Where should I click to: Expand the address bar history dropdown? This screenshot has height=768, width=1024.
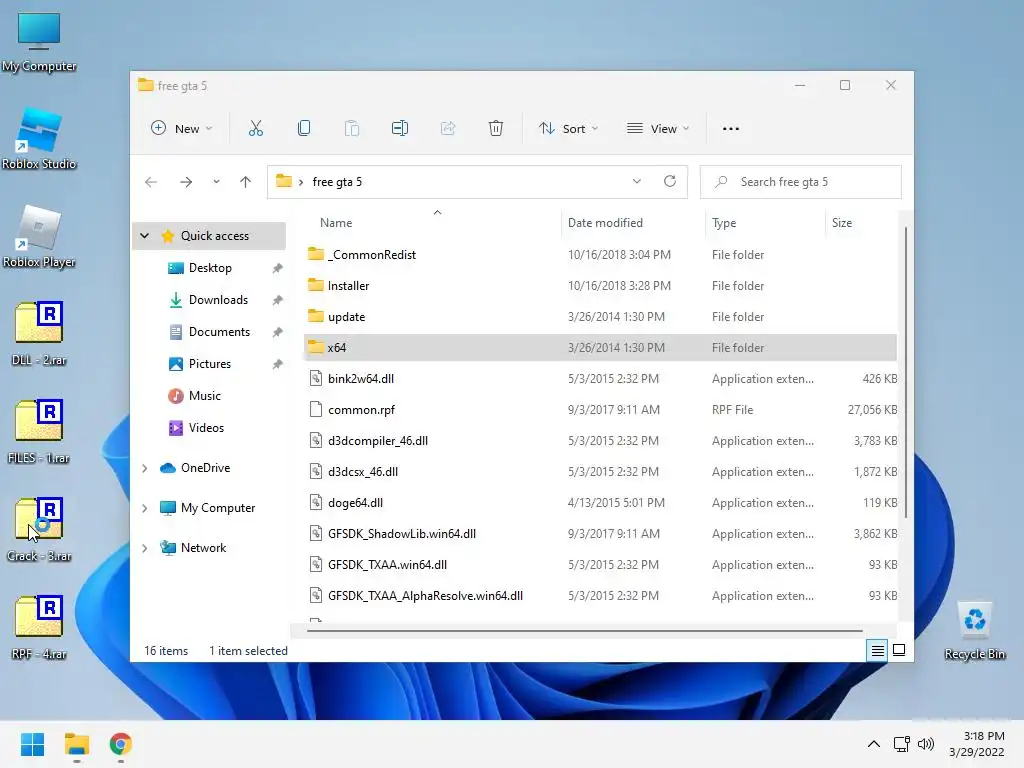(637, 182)
